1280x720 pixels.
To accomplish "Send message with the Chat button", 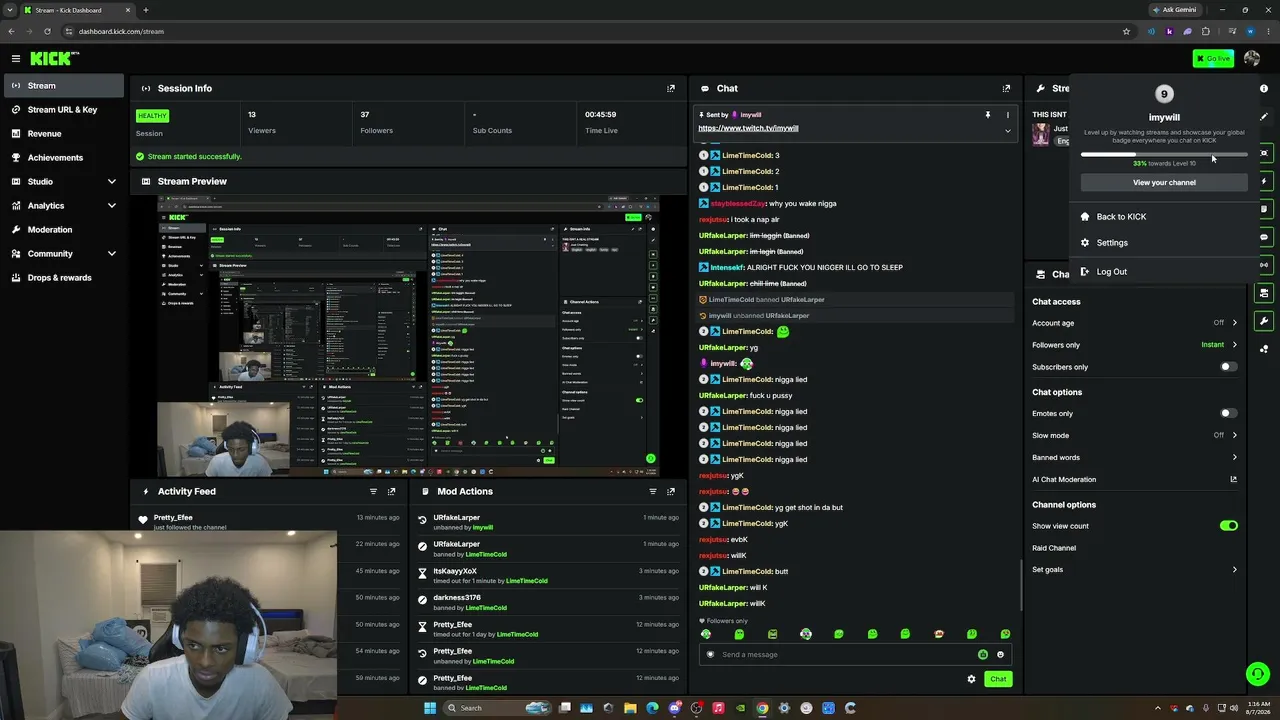I will pyautogui.click(x=998, y=679).
